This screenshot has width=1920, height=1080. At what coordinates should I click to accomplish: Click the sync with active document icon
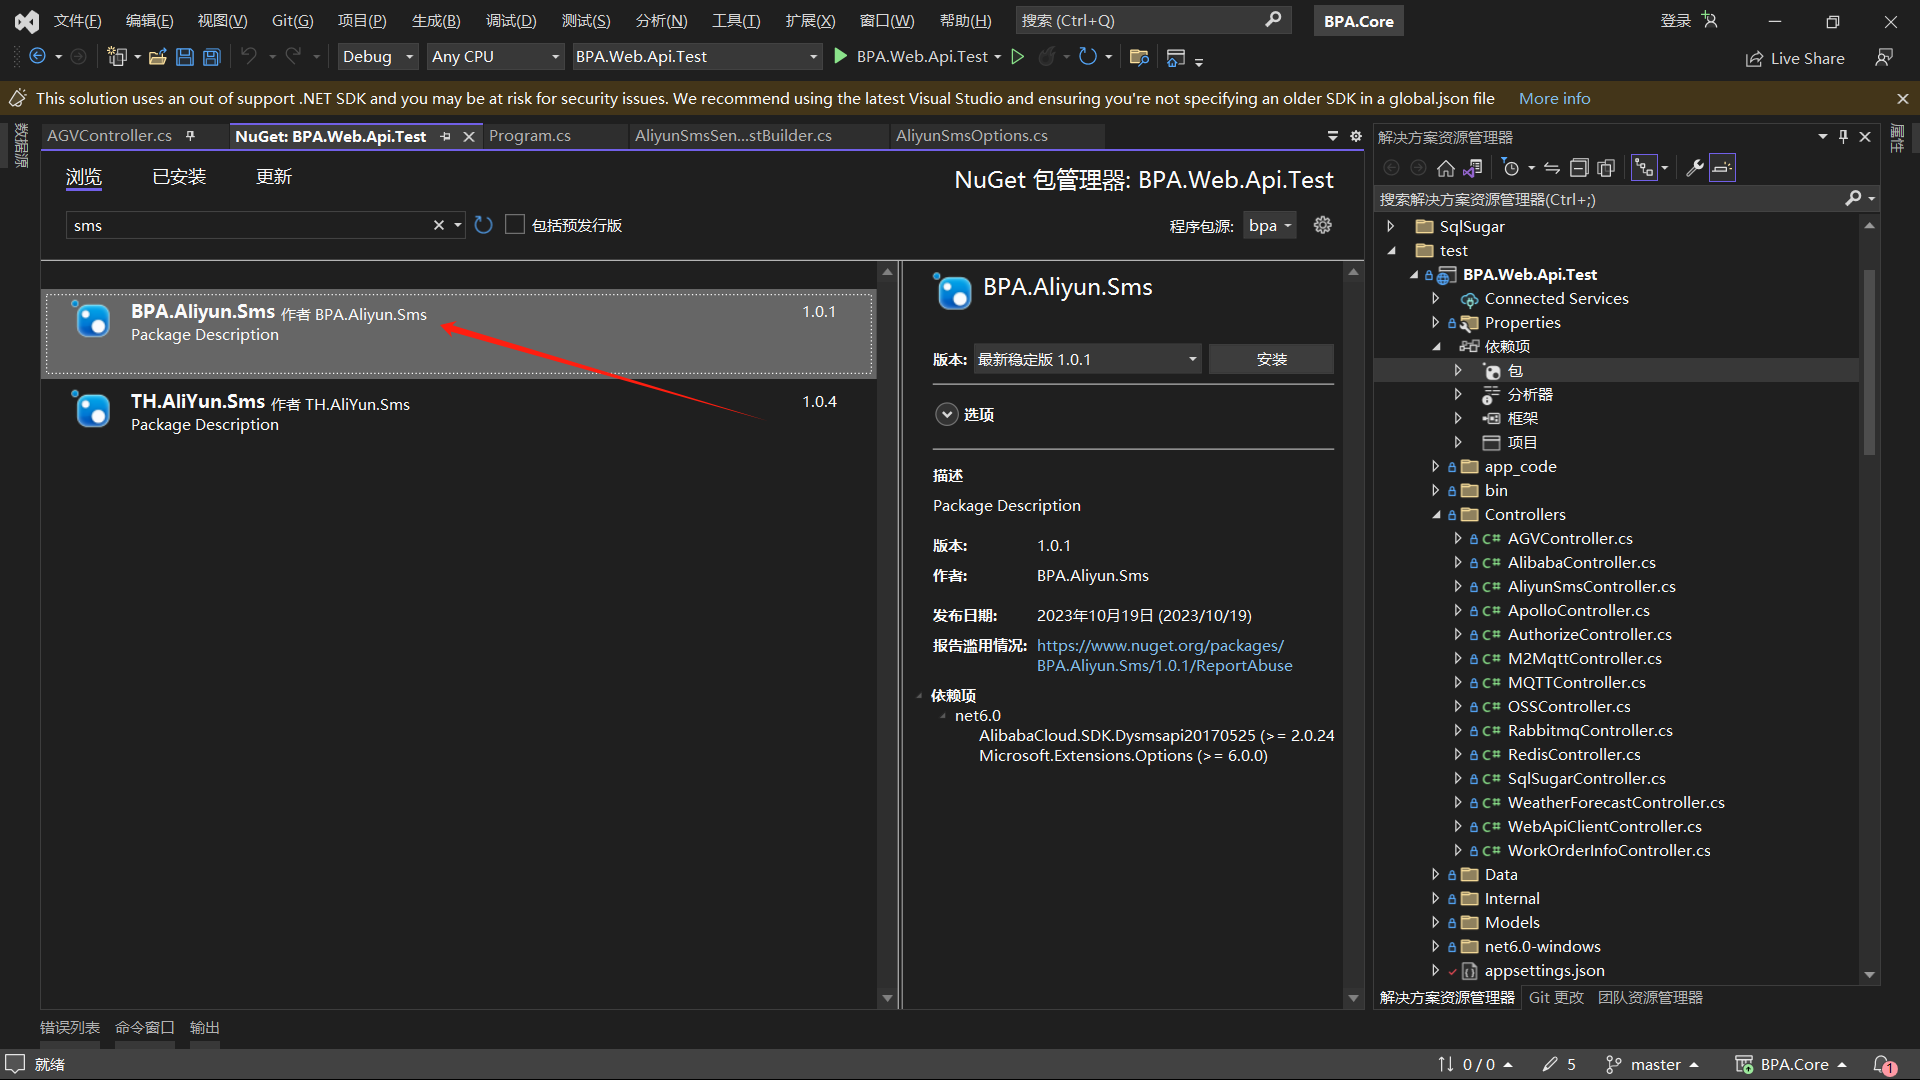point(1551,168)
